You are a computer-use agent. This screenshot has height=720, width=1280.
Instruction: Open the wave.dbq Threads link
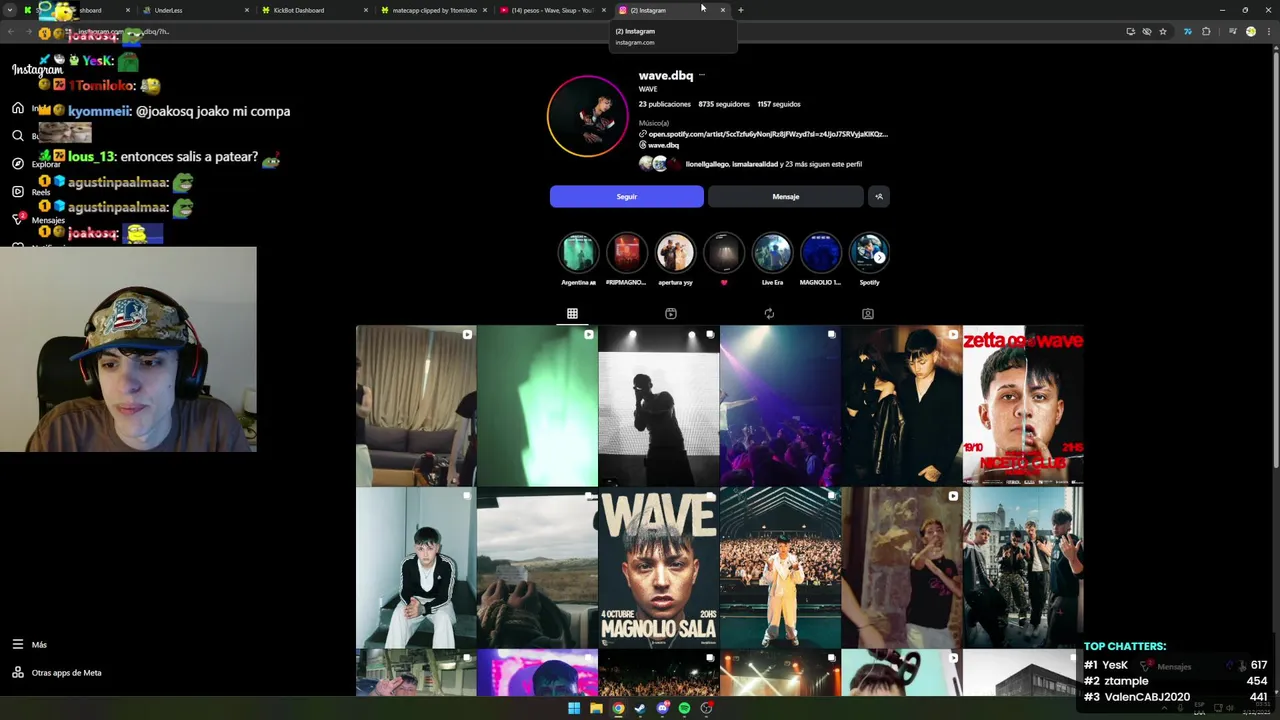click(663, 145)
